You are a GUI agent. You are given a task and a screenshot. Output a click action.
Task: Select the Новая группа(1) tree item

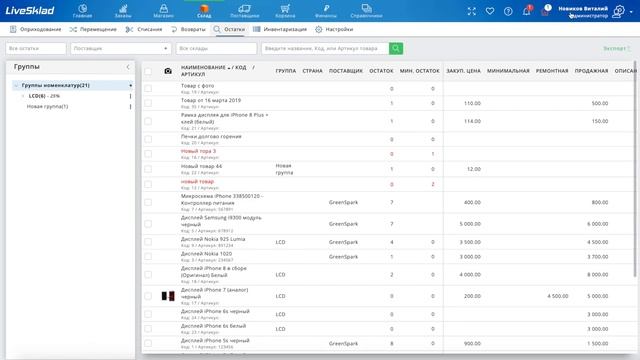[47, 107]
